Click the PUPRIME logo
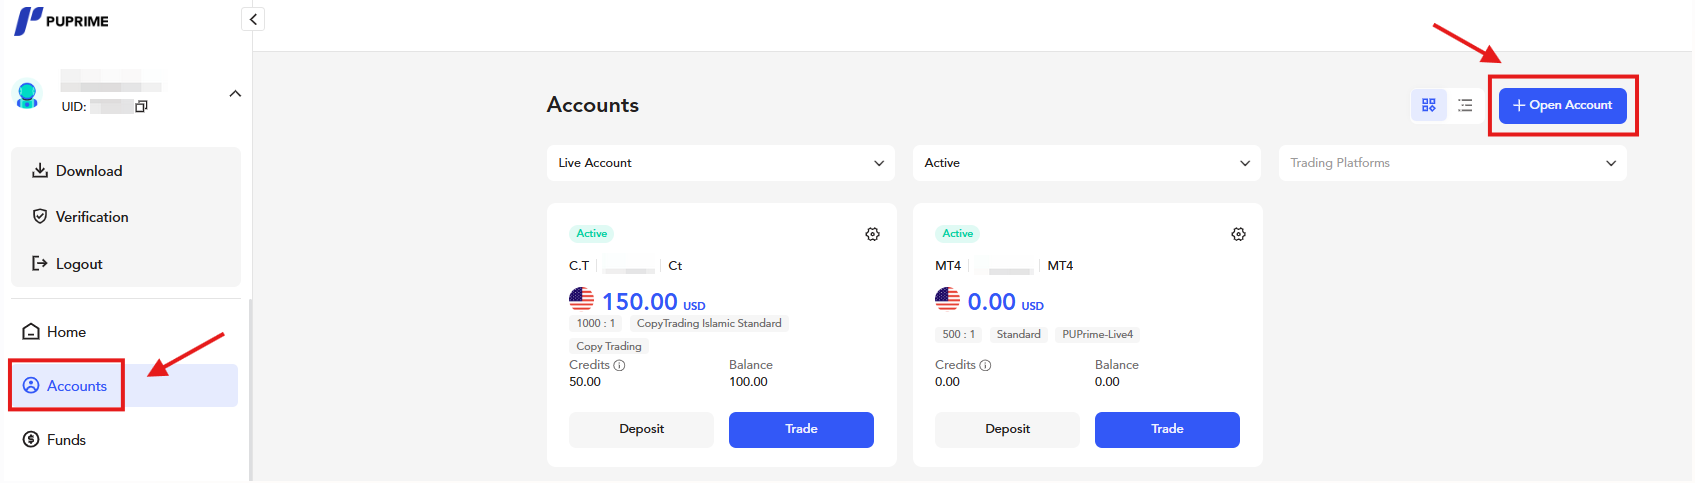The width and height of the screenshot is (1695, 483). click(61, 20)
